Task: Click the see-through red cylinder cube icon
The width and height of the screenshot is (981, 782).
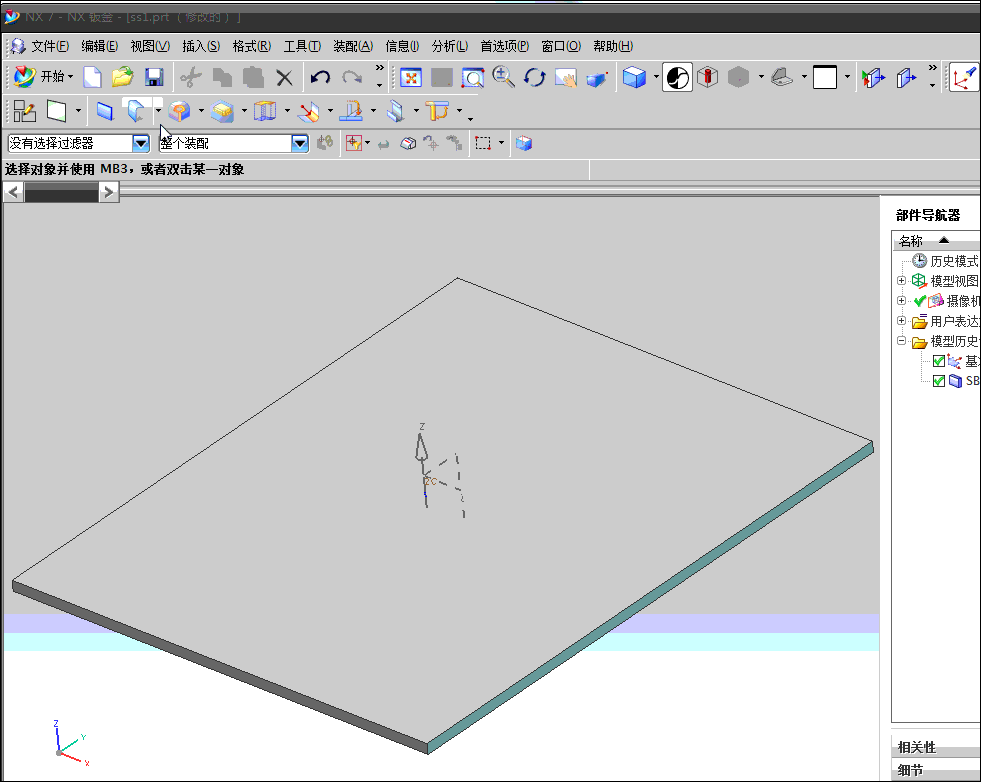Action: pyautogui.click(x=708, y=78)
